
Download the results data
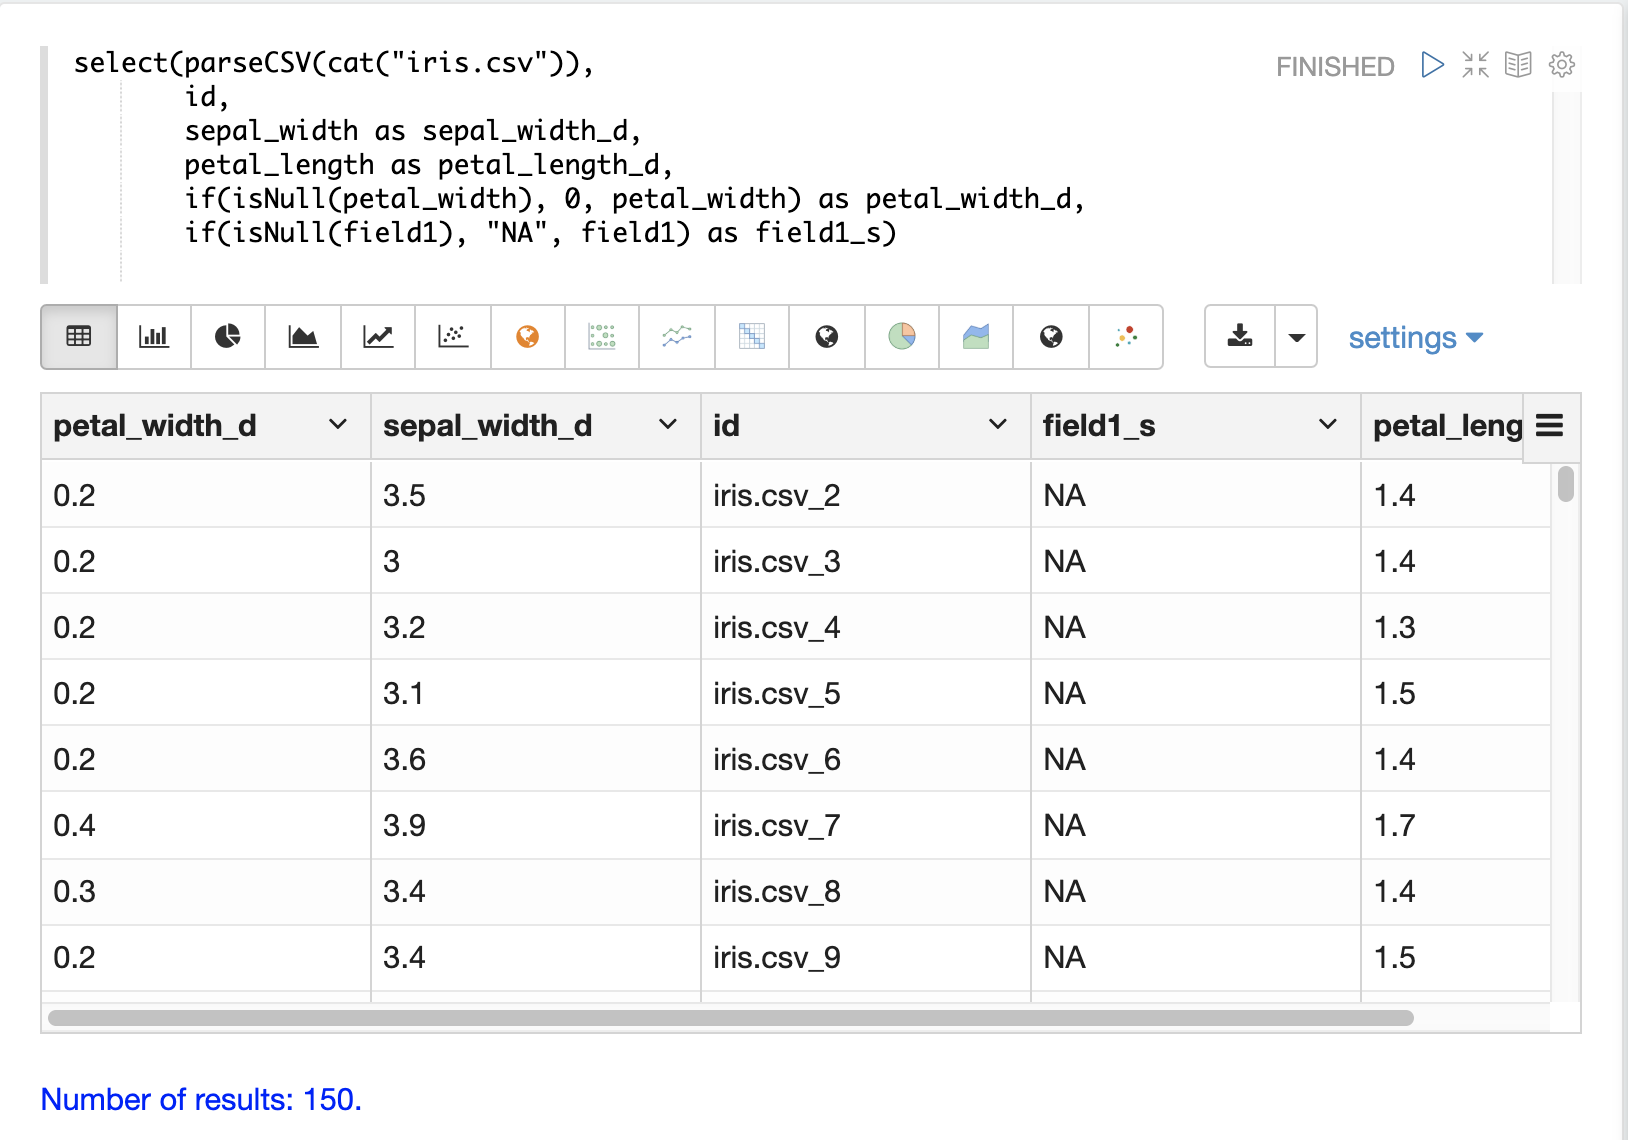pyautogui.click(x=1240, y=337)
